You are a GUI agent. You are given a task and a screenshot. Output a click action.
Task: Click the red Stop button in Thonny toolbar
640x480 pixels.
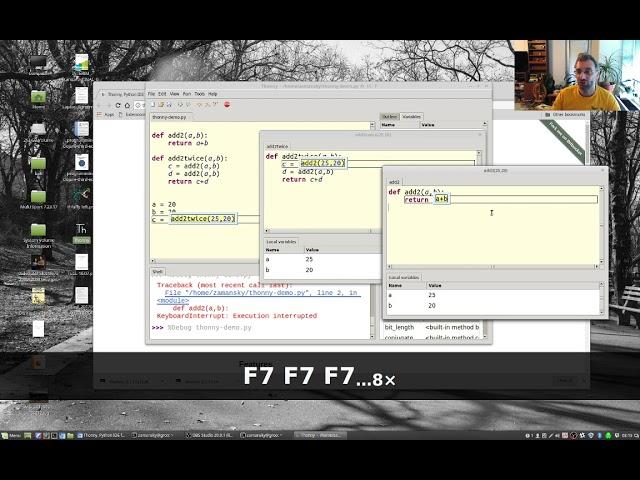coord(227,104)
